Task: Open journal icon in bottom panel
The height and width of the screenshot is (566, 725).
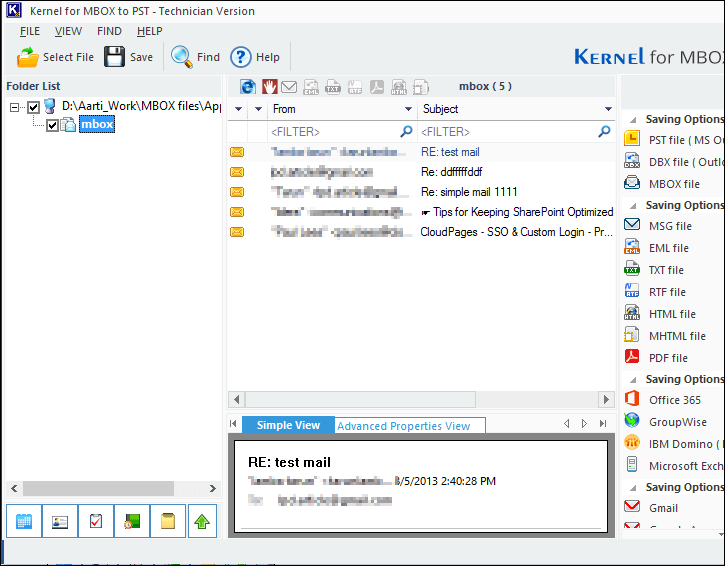Action: click(132, 521)
